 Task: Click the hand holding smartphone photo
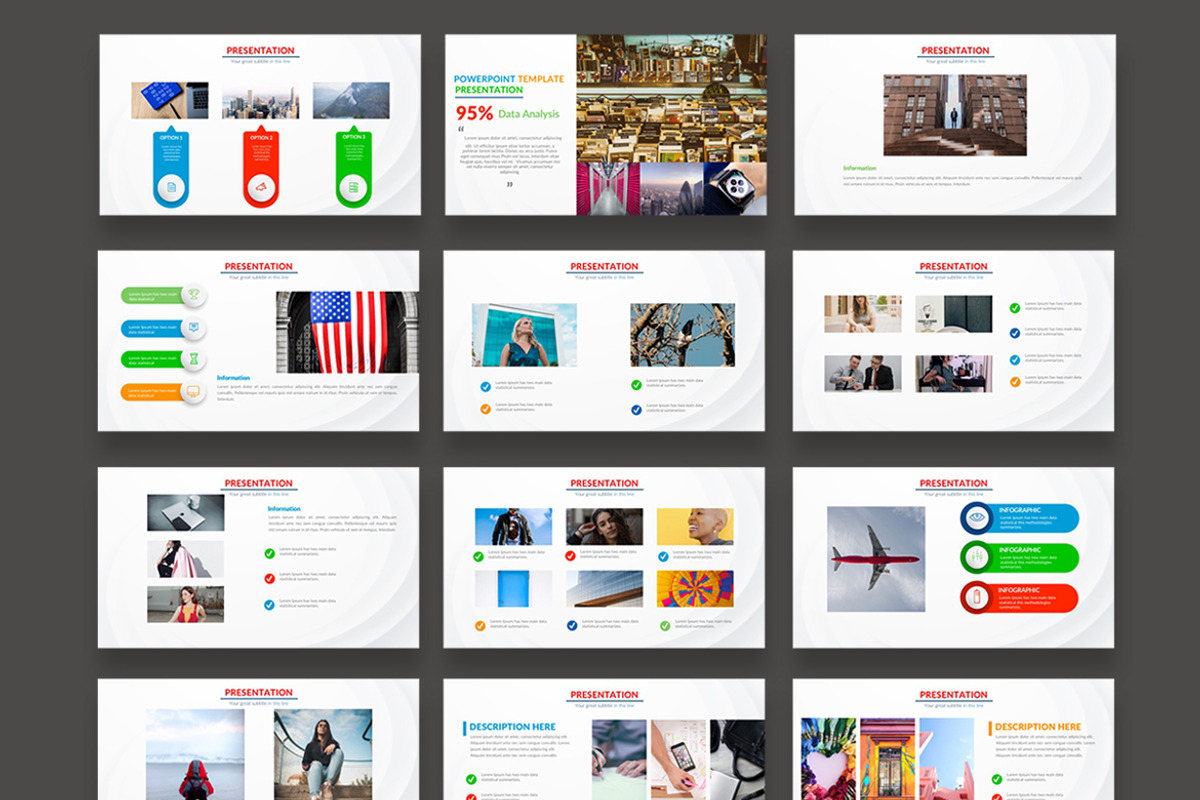point(678,759)
